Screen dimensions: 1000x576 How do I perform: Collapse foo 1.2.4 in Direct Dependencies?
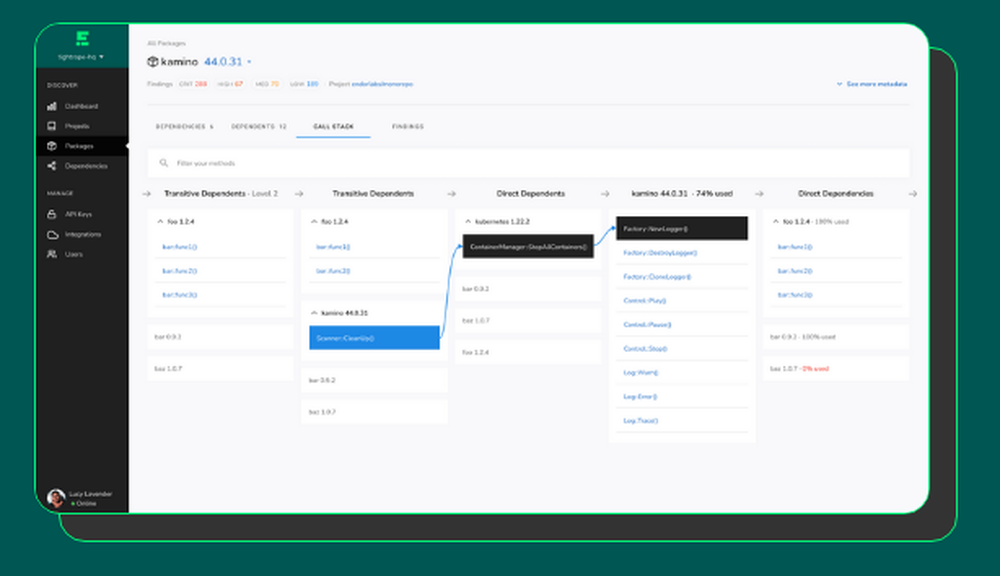pyautogui.click(x=776, y=221)
